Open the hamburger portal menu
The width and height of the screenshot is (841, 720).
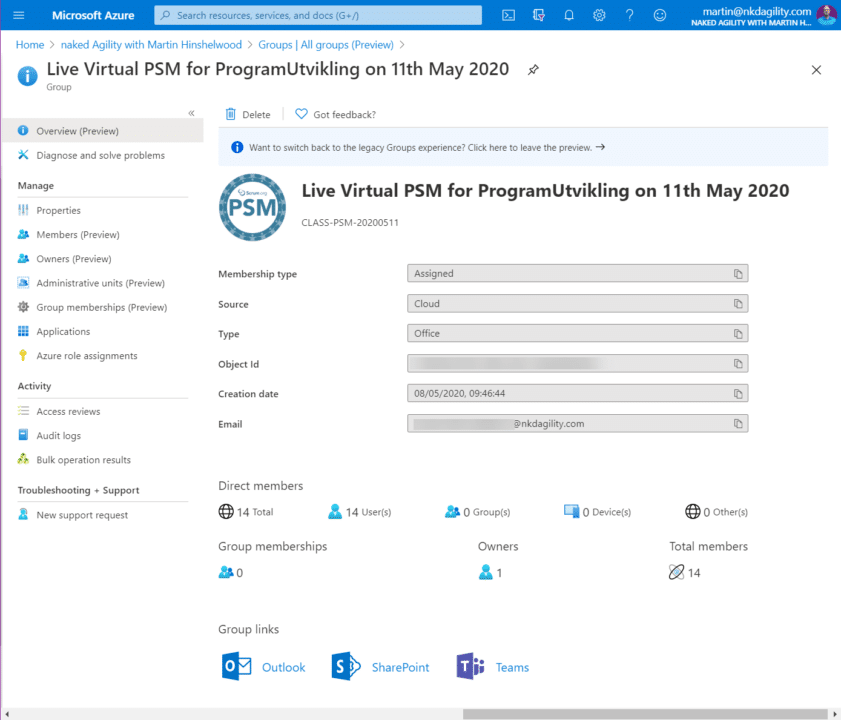[19, 15]
